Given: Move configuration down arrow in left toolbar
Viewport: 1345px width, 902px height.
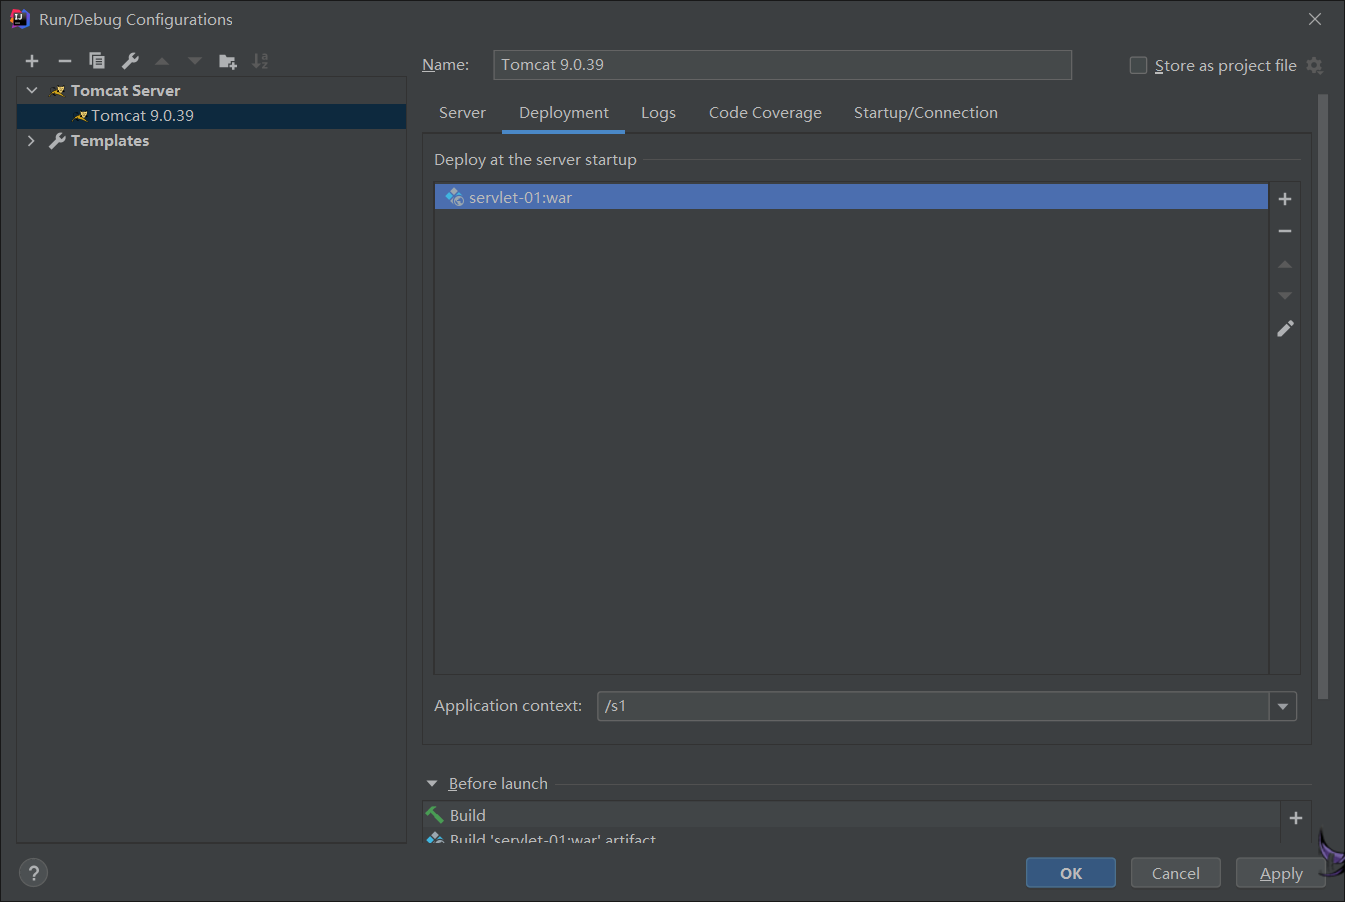Looking at the screenshot, I should pyautogui.click(x=195, y=61).
